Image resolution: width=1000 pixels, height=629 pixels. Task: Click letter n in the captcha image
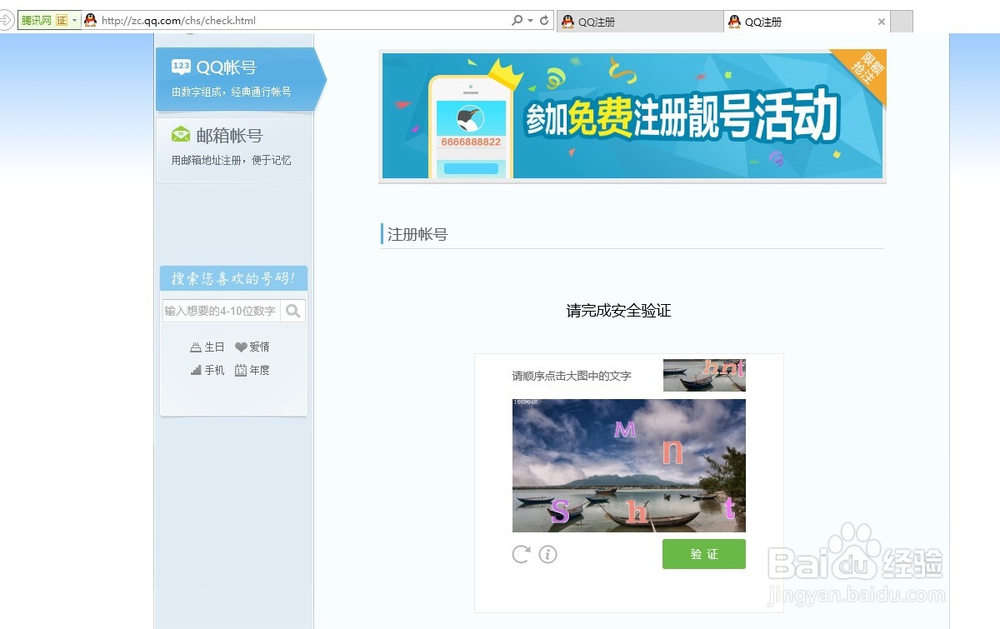click(672, 451)
